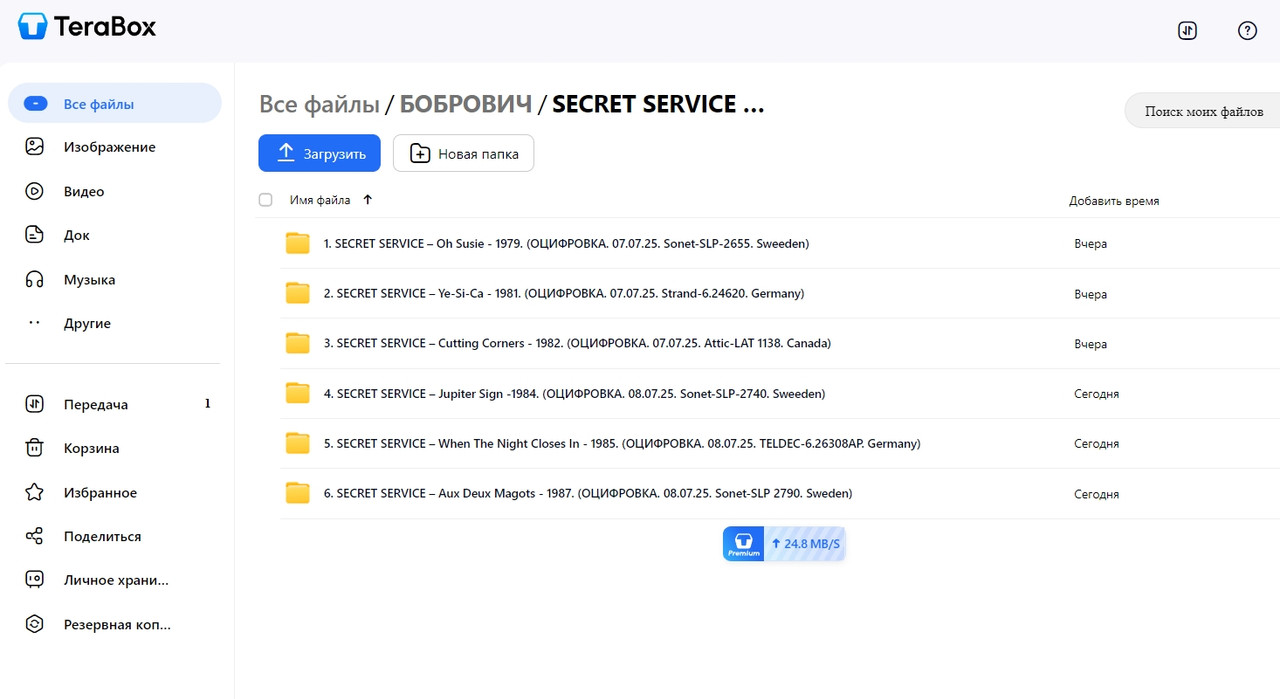Toggle the sort arrow next to Имя файла
The height and width of the screenshot is (699, 1280).
[x=367, y=200]
